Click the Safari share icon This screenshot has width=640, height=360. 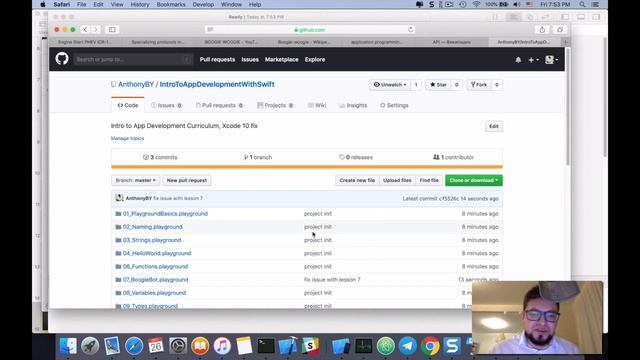[542, 29]
